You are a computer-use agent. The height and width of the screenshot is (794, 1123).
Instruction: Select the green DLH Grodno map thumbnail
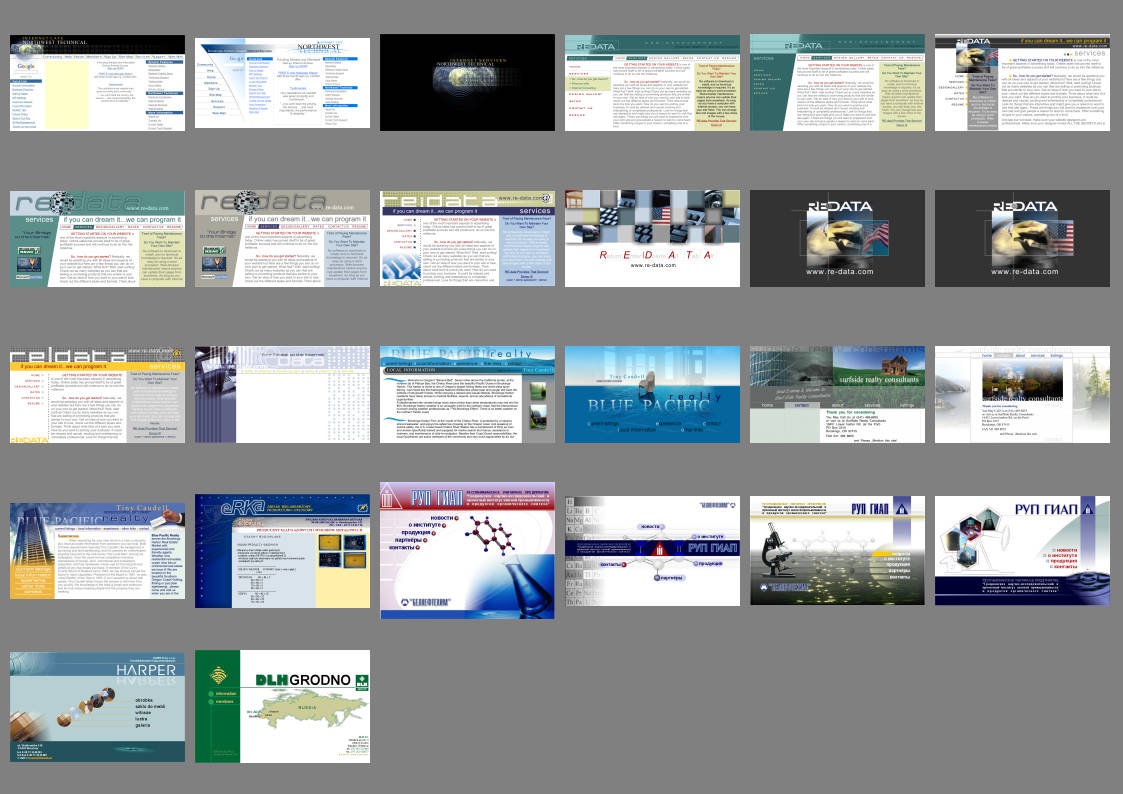click(282, 706)
